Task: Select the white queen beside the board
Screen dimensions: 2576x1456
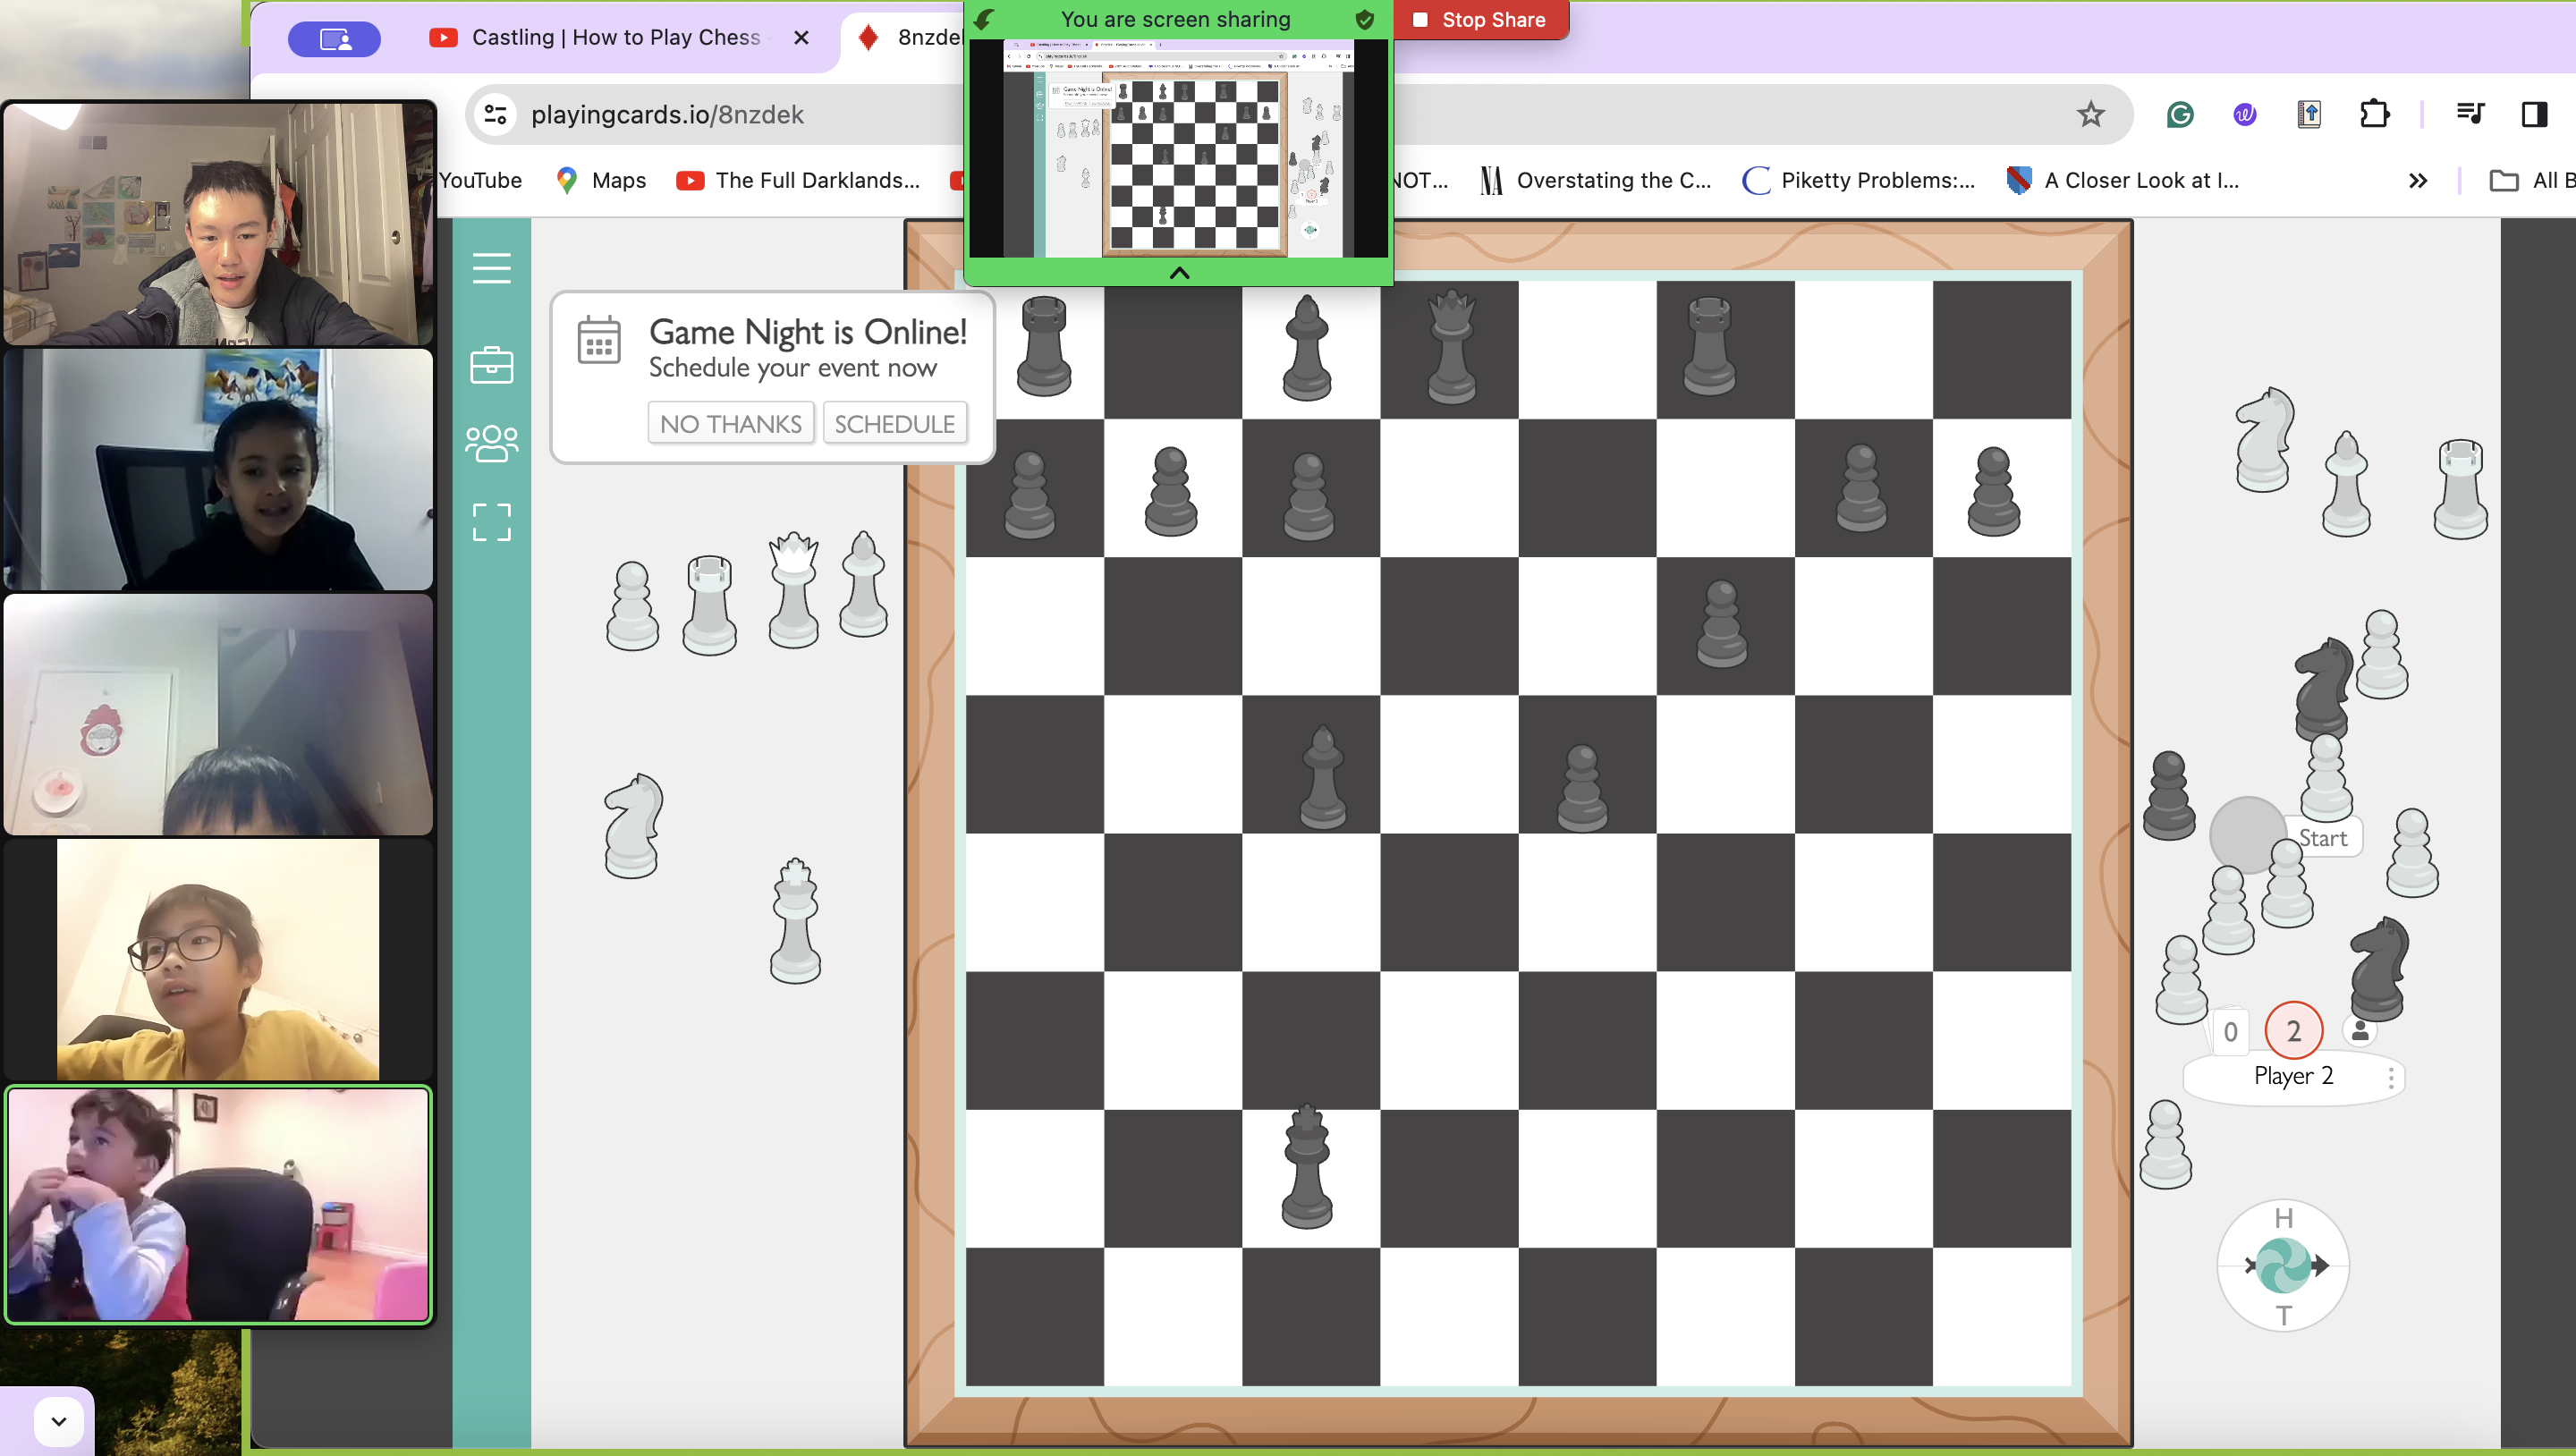Action: (x=793, y=590)
